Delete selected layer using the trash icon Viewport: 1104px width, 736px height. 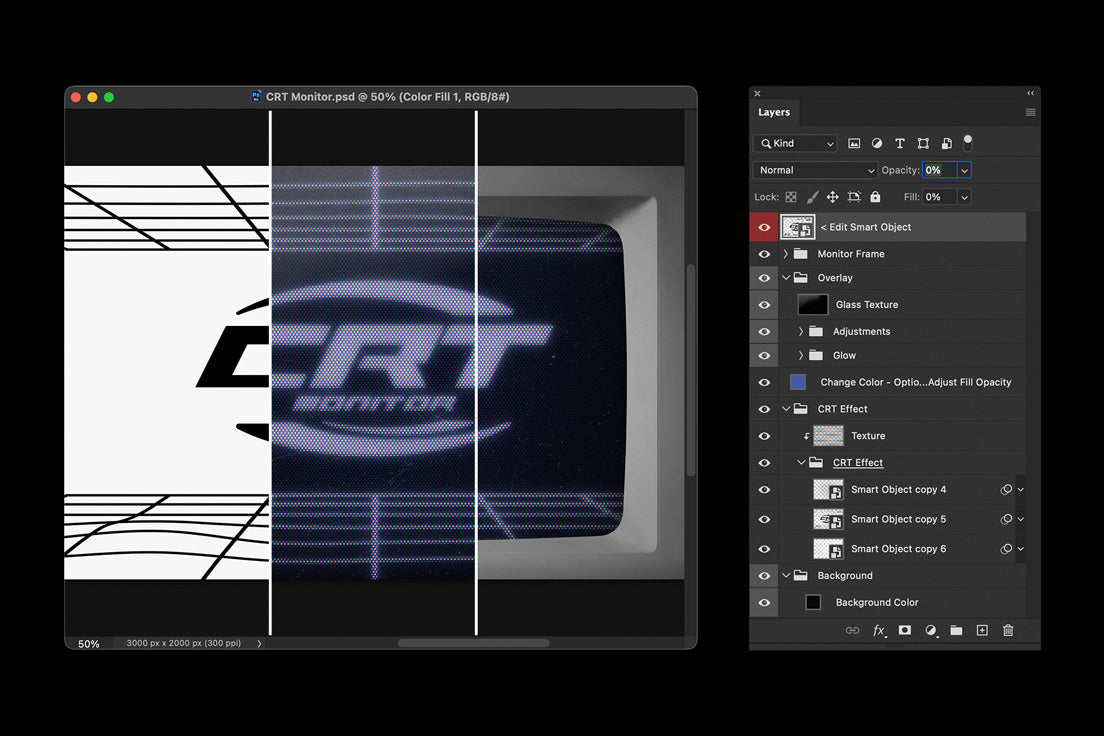[x=1008, y=630]
